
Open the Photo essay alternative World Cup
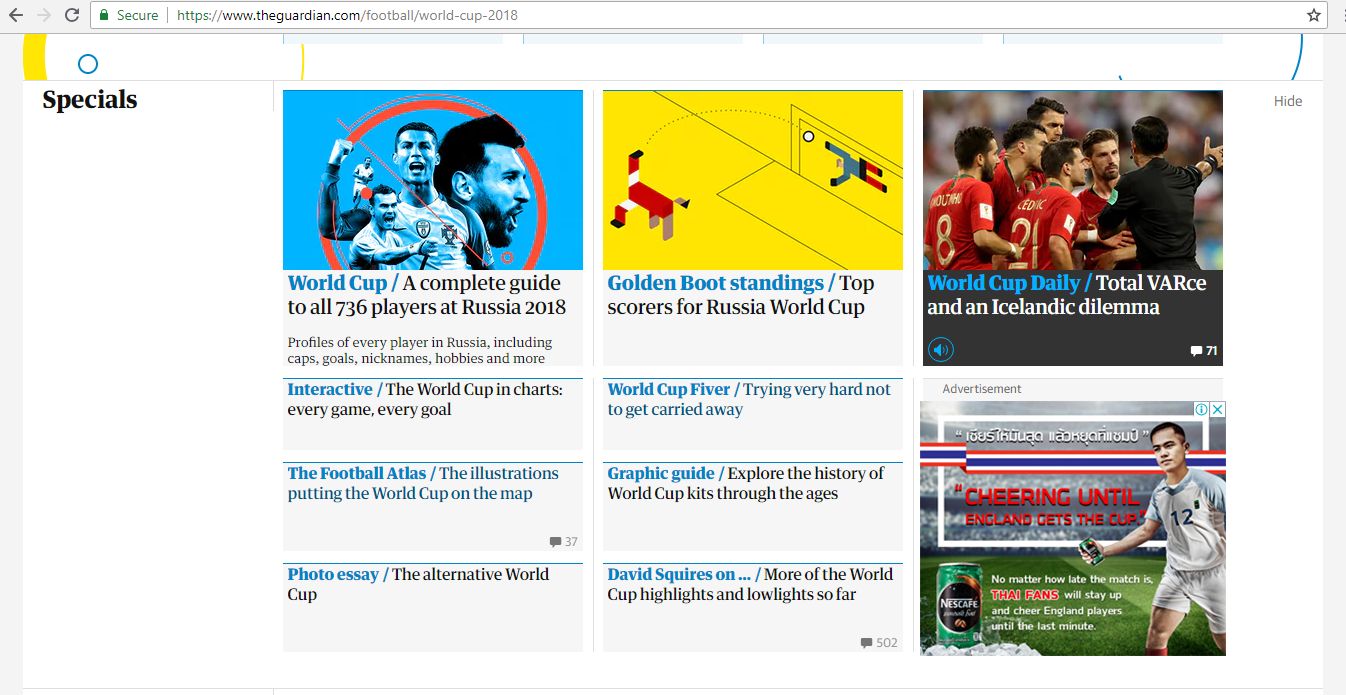pos(417,584)
